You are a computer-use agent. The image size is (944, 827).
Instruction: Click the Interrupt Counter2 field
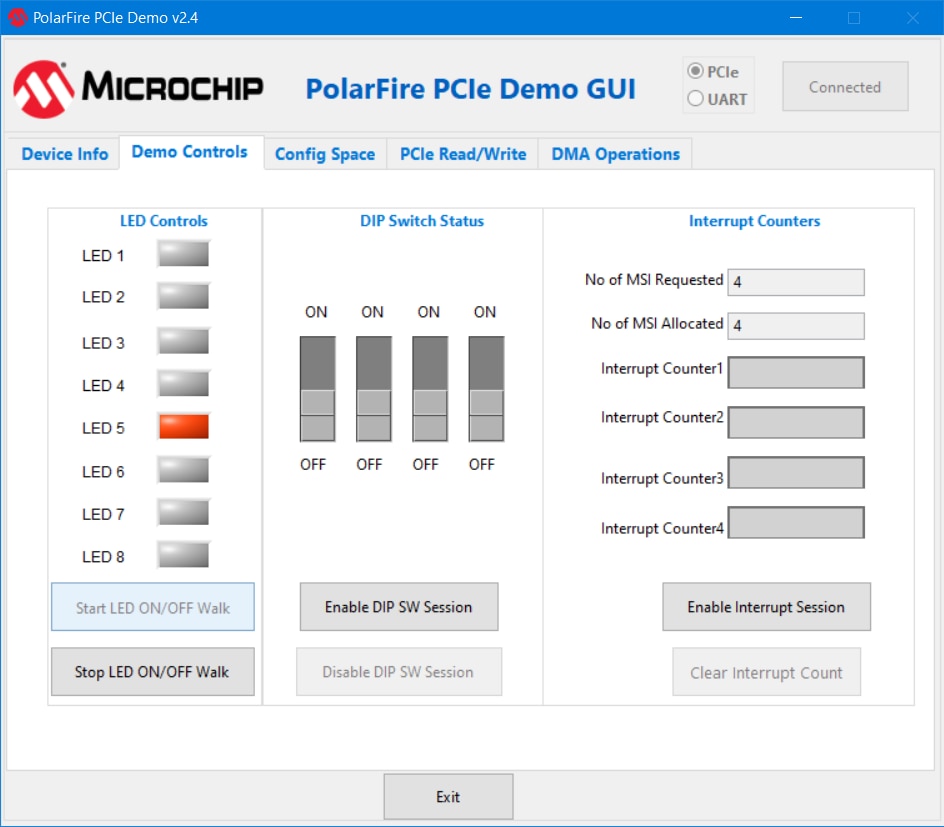tap(796, 423)
